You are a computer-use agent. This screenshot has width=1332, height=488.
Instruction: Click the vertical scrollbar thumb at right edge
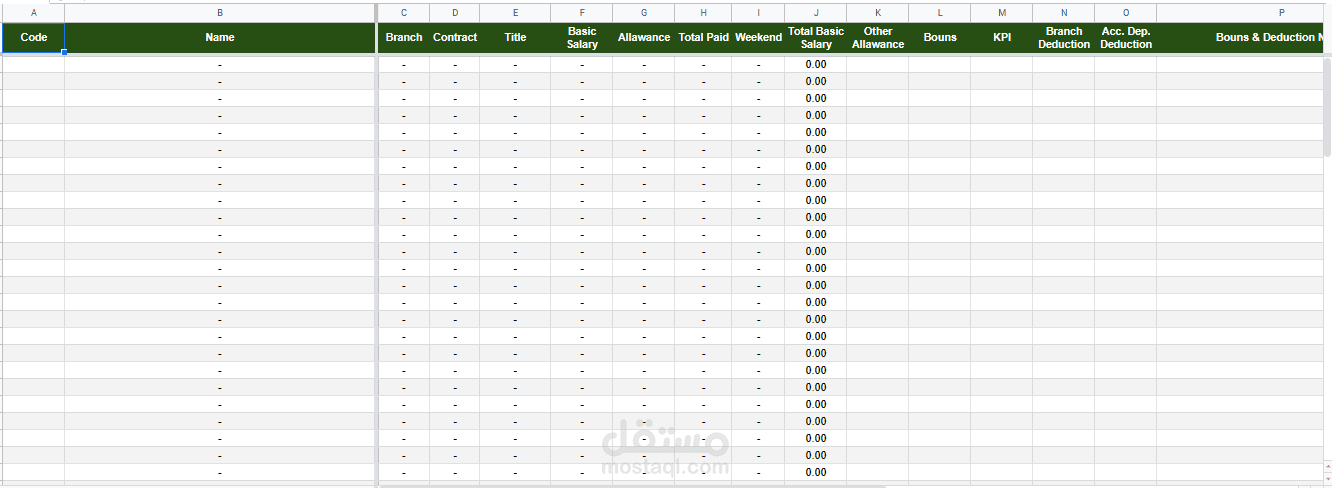coord(1327,106)
